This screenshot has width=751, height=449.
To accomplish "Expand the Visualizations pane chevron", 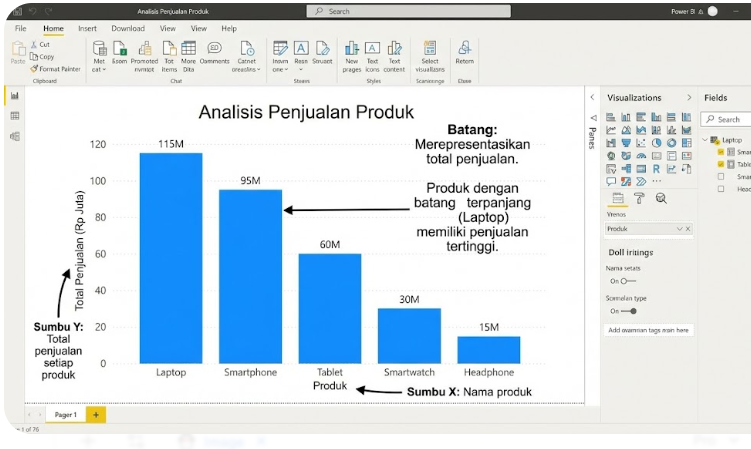I will point(688,98).
